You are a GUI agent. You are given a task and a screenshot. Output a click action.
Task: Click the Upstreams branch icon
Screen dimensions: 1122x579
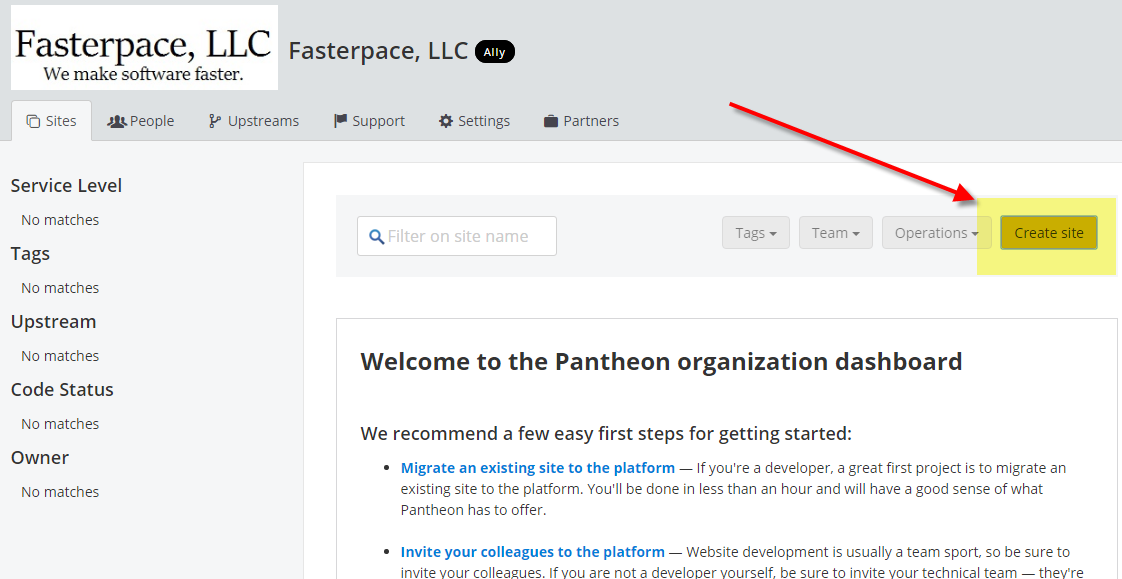pos(215,122)
